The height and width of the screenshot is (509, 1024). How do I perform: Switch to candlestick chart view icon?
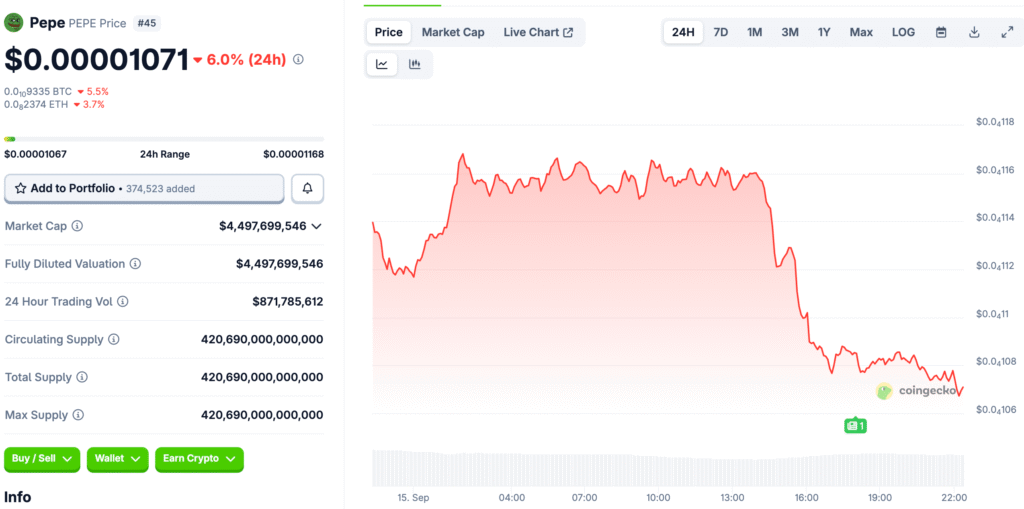415,64
